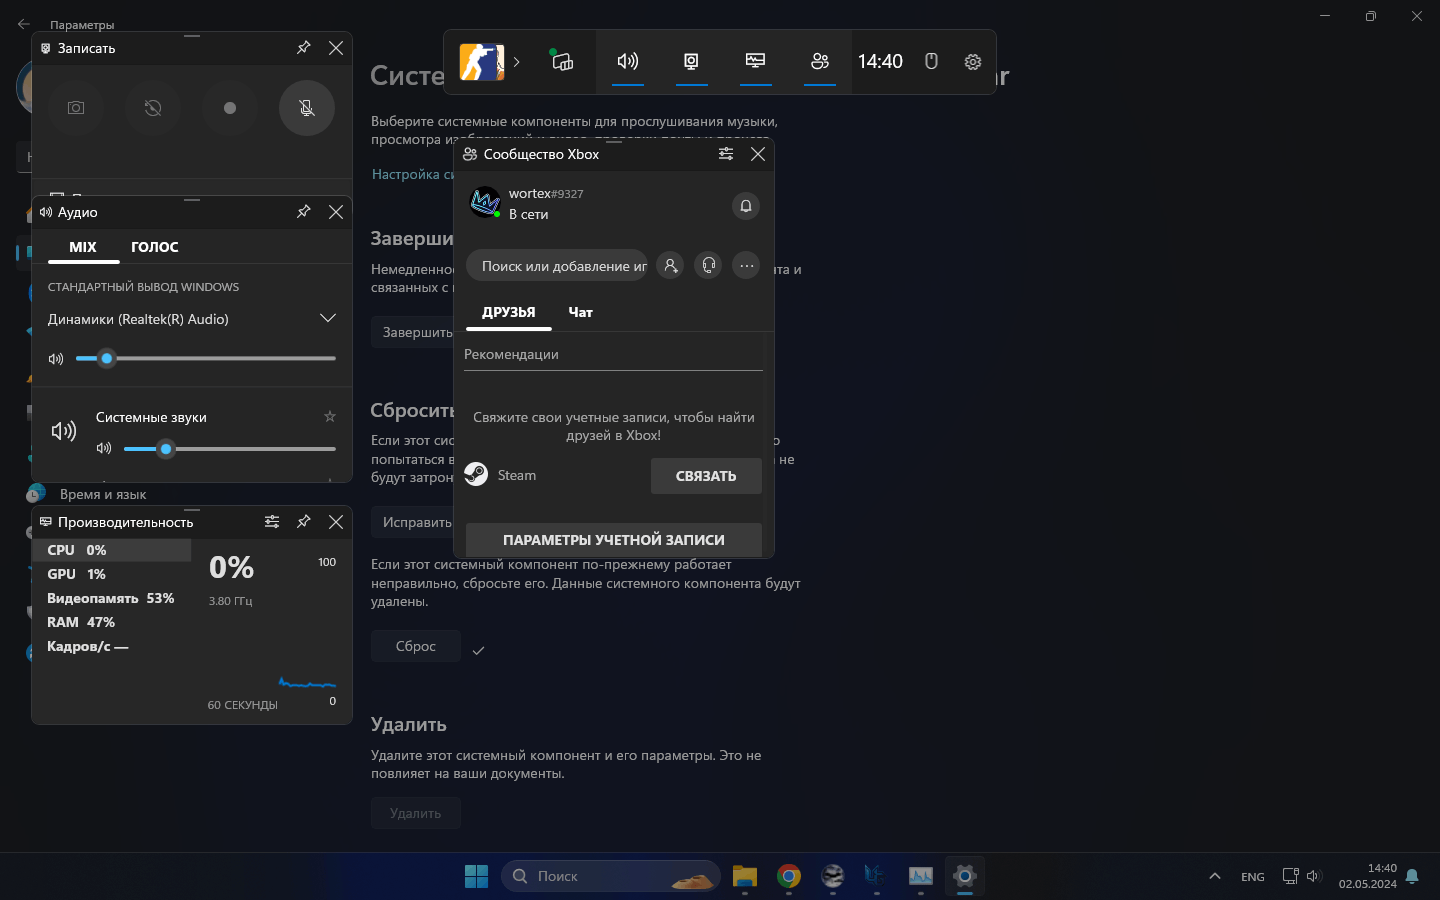Mute the Системные звуки small speaker icon
1440x900 pixels.
pos(104,448)
